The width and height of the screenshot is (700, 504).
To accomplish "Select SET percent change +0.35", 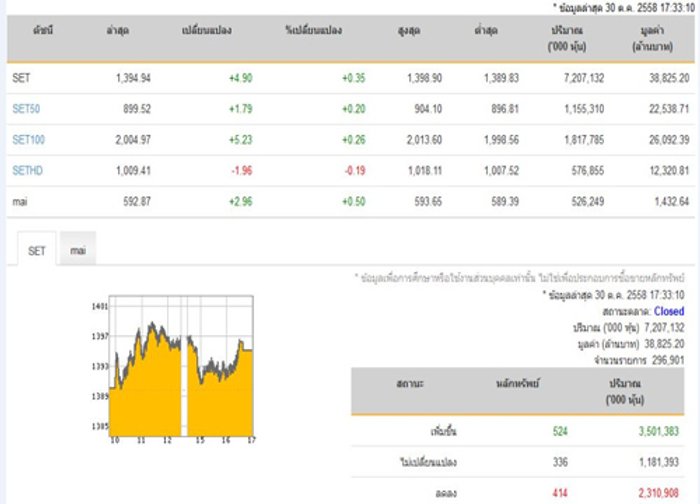I will (x=354, y=78).
